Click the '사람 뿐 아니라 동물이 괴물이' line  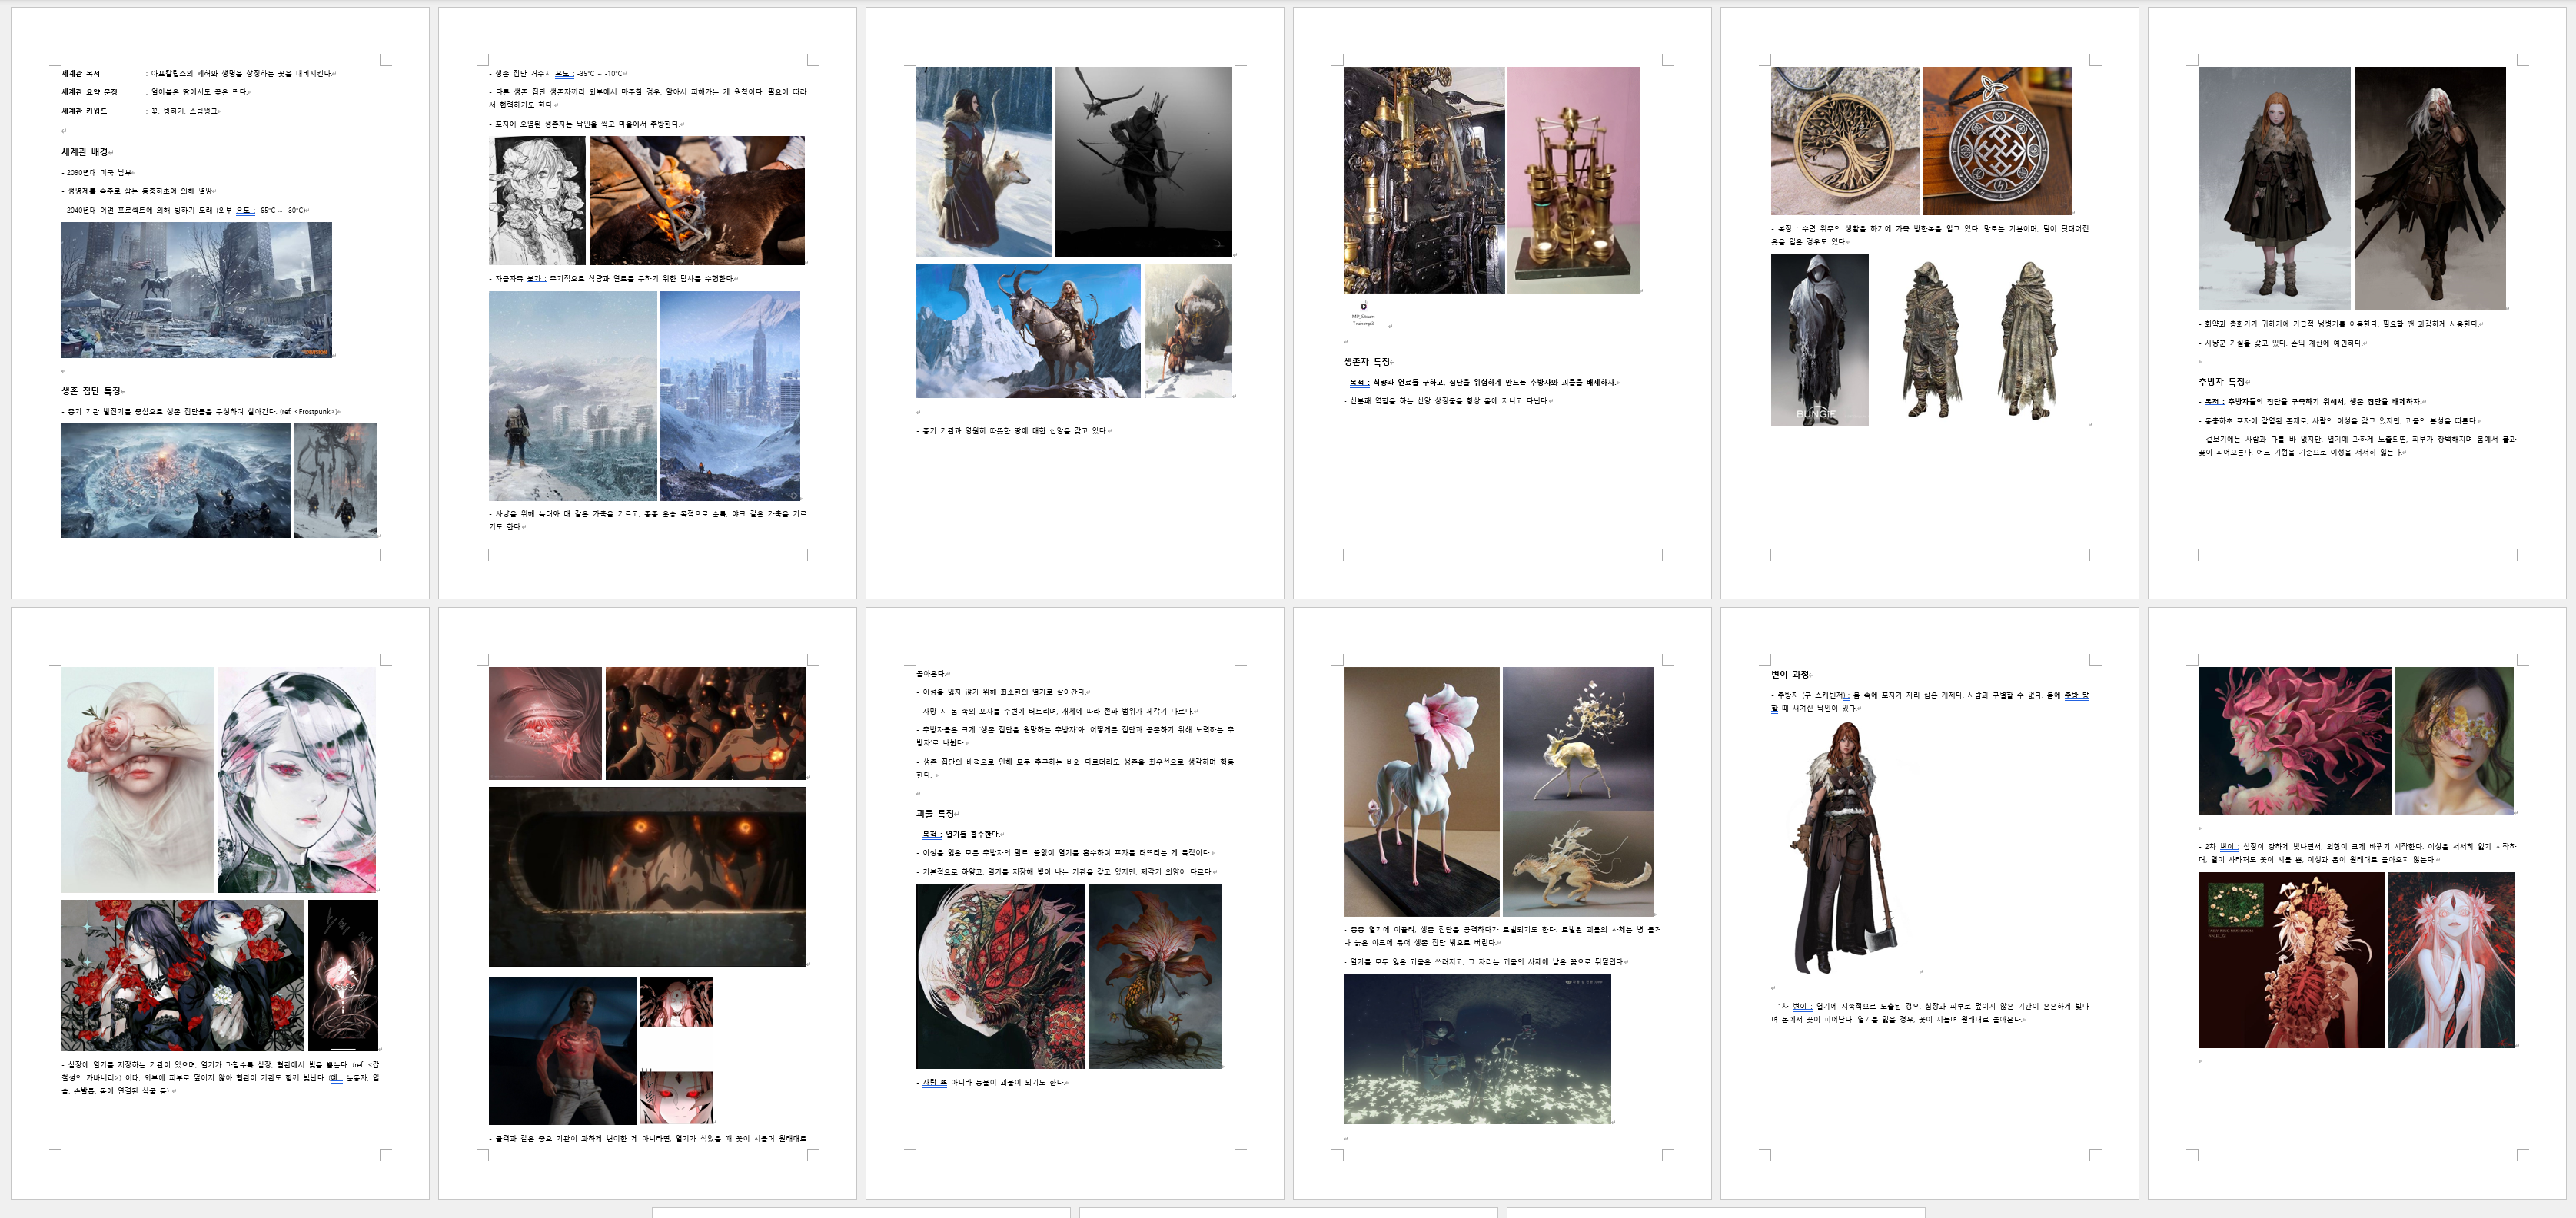tap(992, 1082)
